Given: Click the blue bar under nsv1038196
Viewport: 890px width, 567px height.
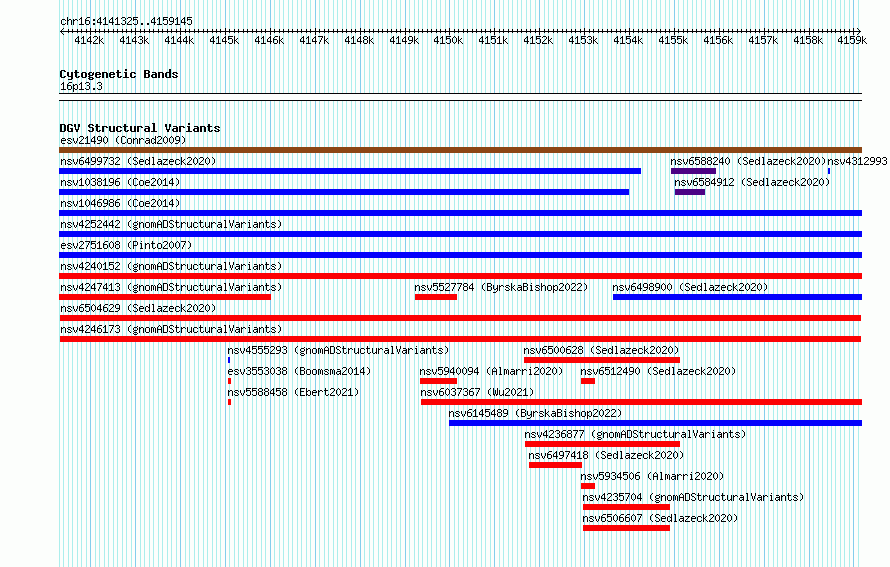Looking at the screenshot, I should 344,192.
